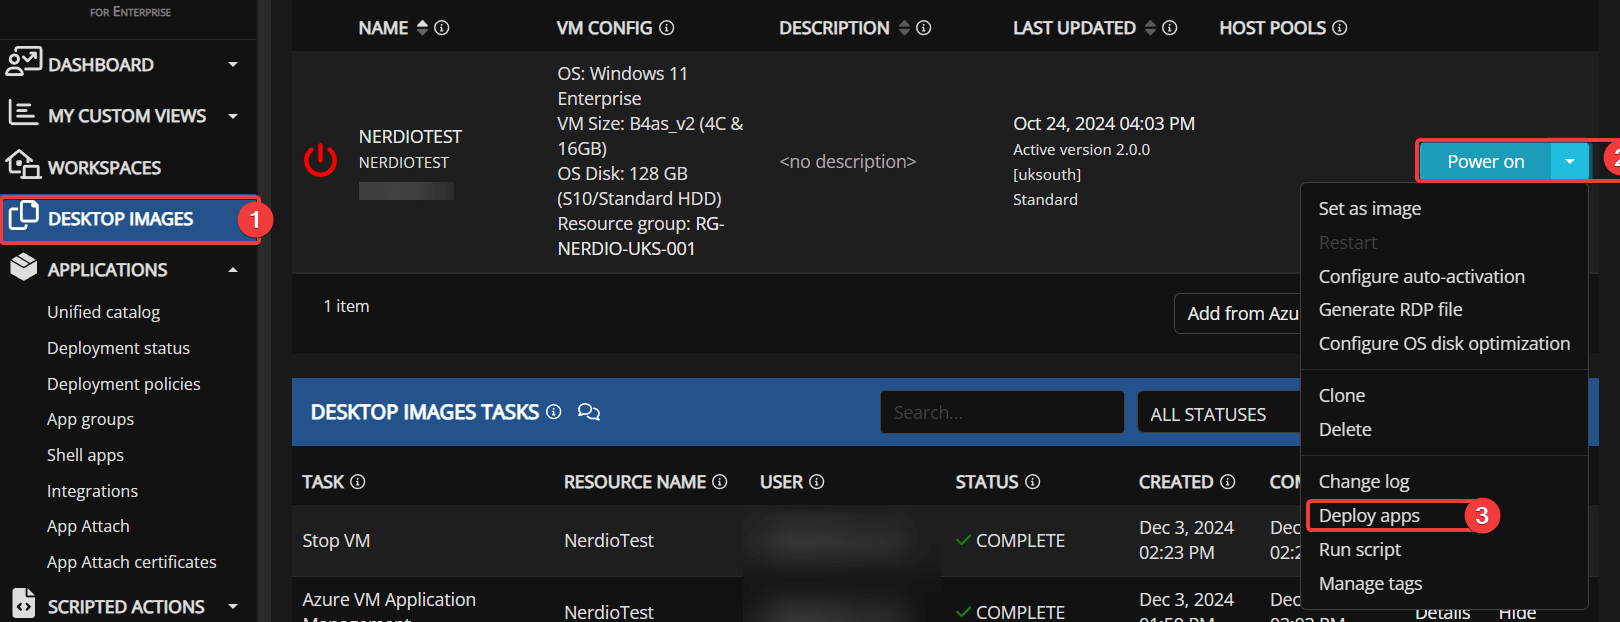
Task: Click the HOST POOLS info icon
Action: pyautogui.click(x=1340, y=28)
